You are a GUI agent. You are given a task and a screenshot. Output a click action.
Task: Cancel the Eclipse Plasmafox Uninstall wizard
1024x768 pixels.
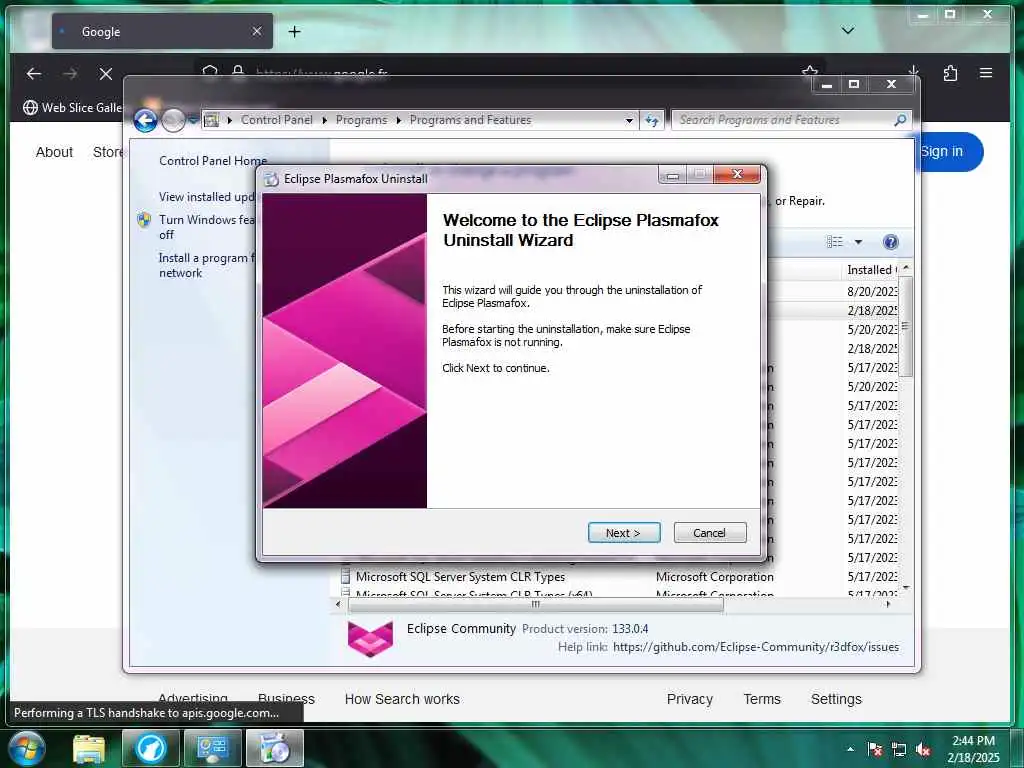click(x=709, y=533)
